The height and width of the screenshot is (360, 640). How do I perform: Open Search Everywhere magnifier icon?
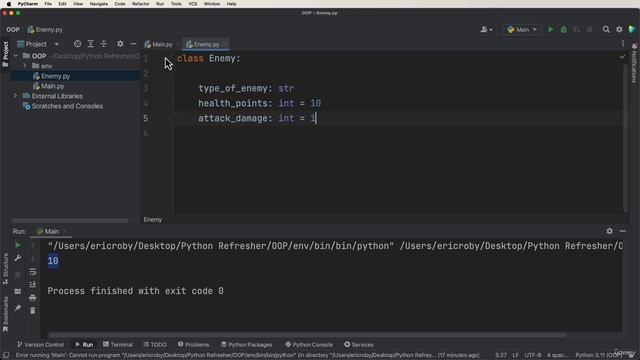pos(606,29)
